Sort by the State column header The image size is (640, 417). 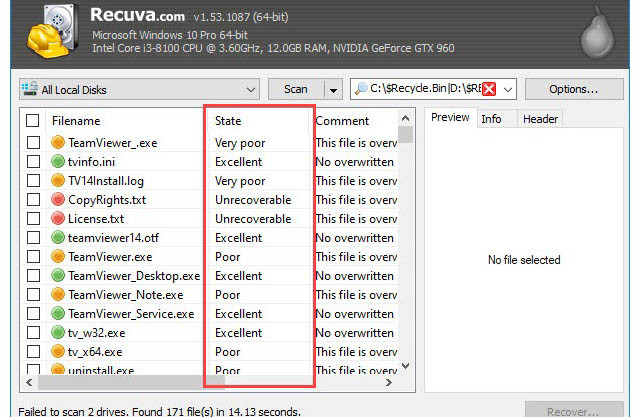click(x=228, y=121)
